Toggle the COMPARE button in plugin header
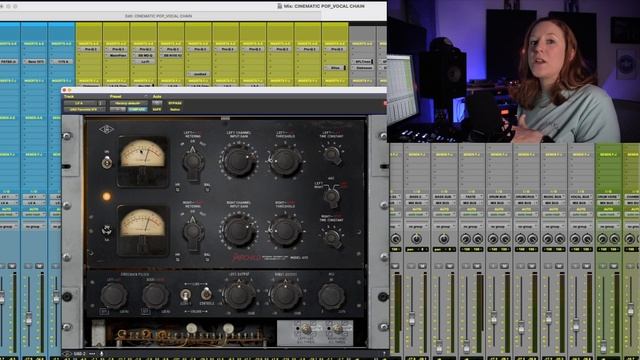The width and height of the screenshot is (640, 360). (x=137, y=109)
